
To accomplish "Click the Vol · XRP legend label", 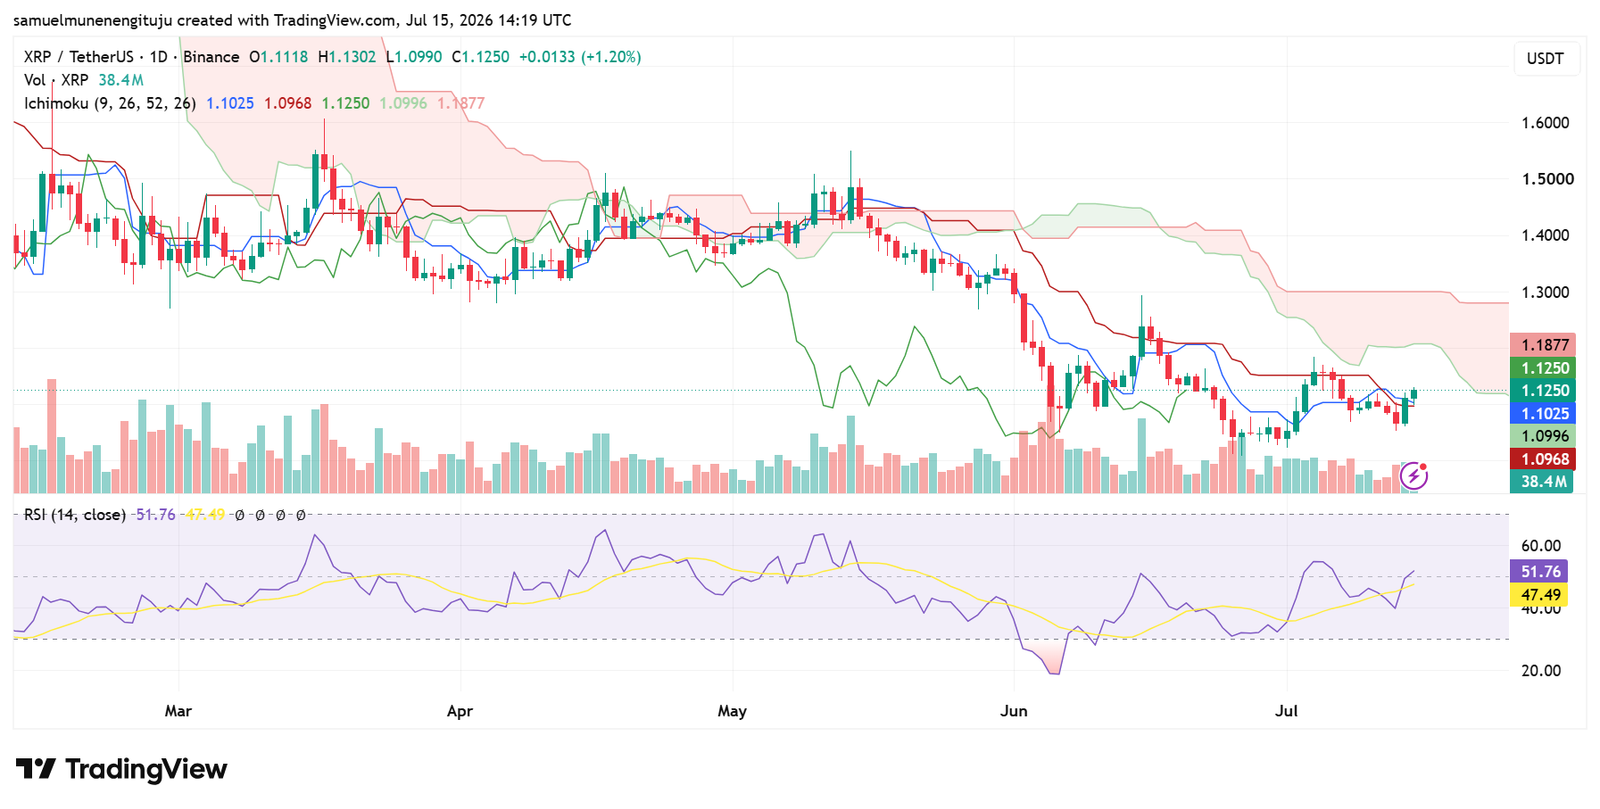I will click(x=56, y=80).
